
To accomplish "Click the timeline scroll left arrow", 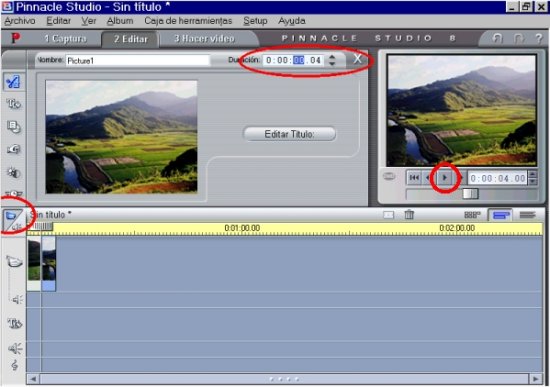I will (33, 379).
